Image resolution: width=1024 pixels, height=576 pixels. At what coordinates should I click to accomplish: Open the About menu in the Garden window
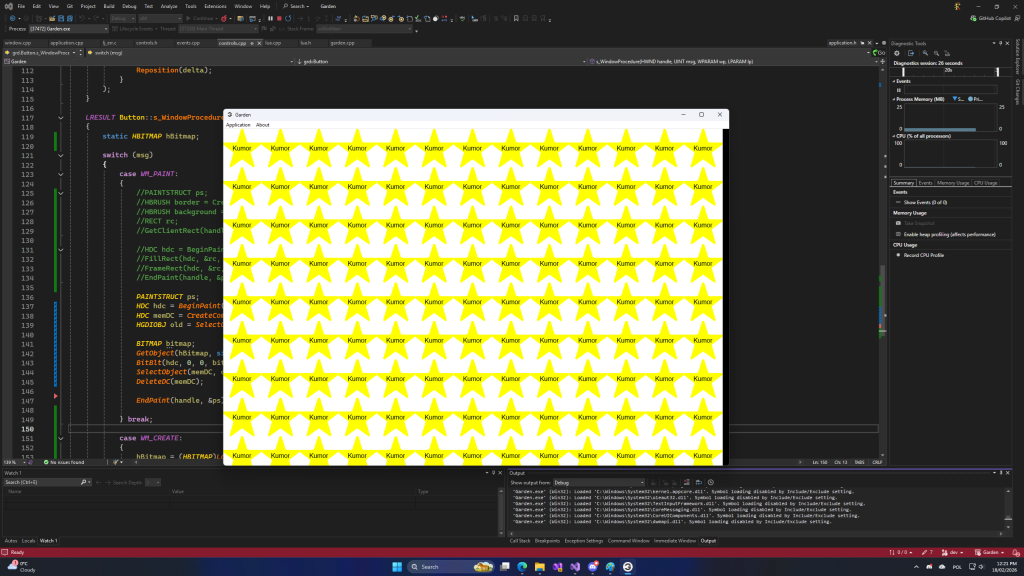click(262, 125)
